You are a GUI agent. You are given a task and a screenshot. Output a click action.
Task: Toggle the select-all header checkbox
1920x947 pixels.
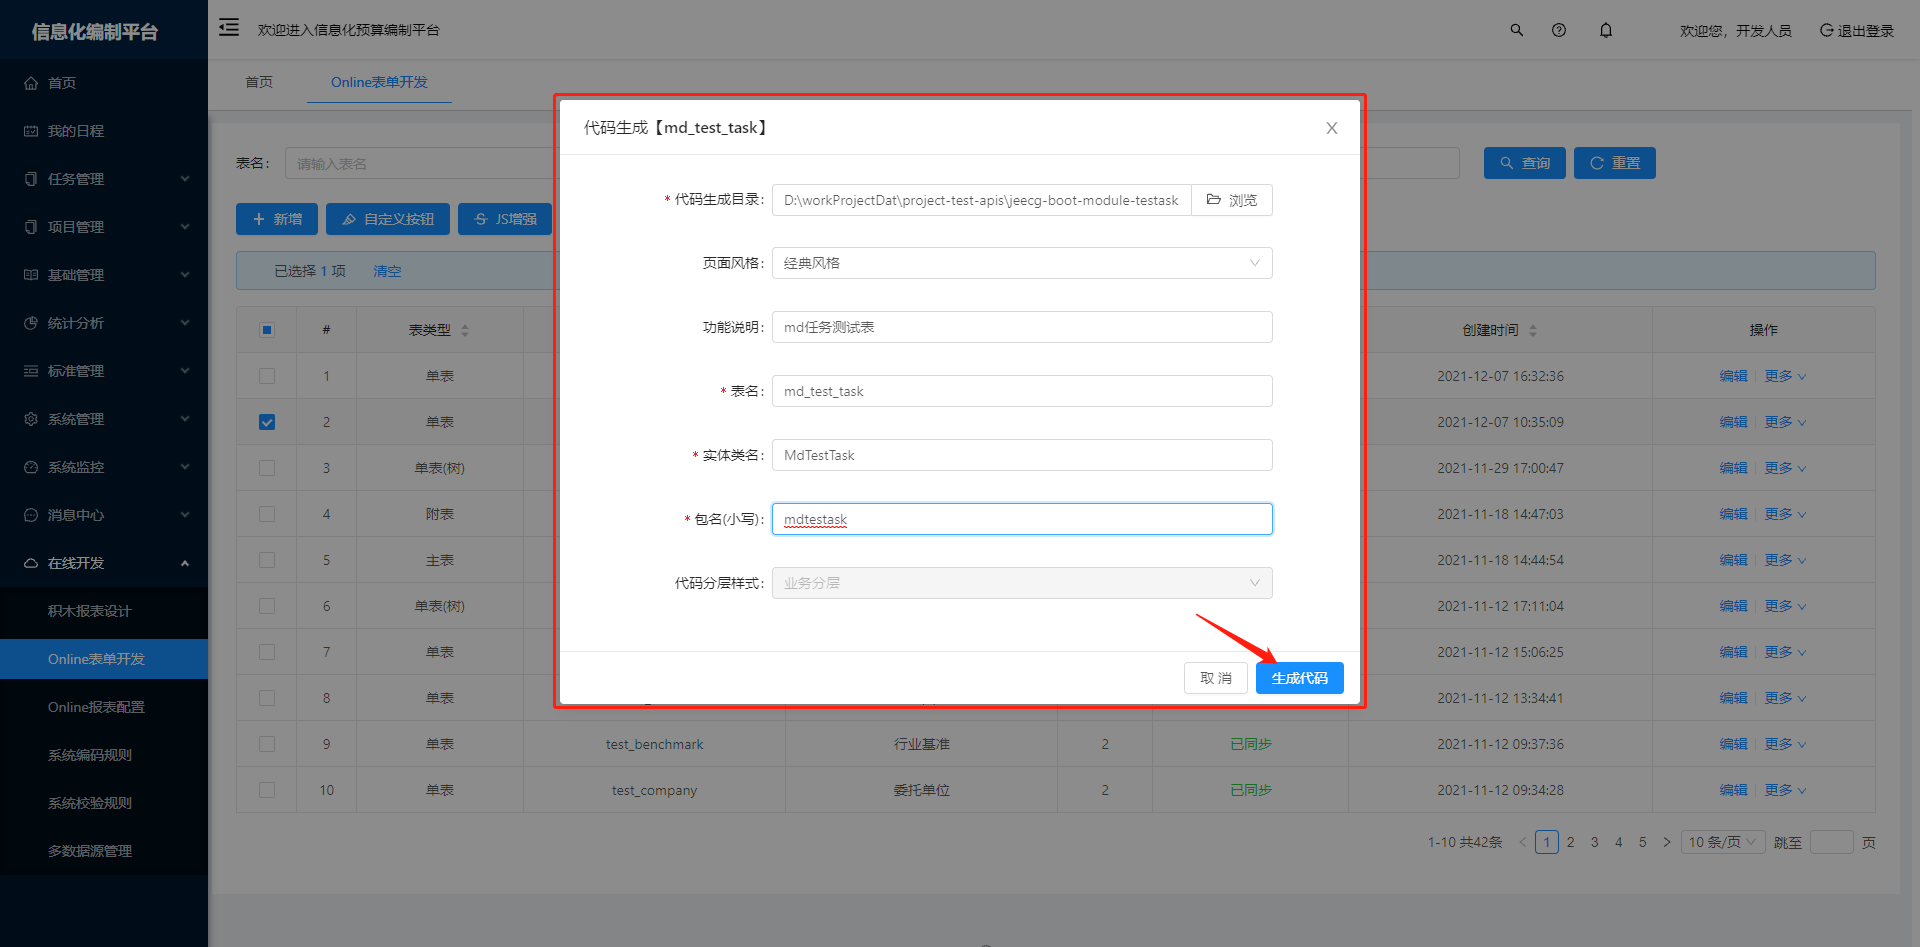[267, 330]
